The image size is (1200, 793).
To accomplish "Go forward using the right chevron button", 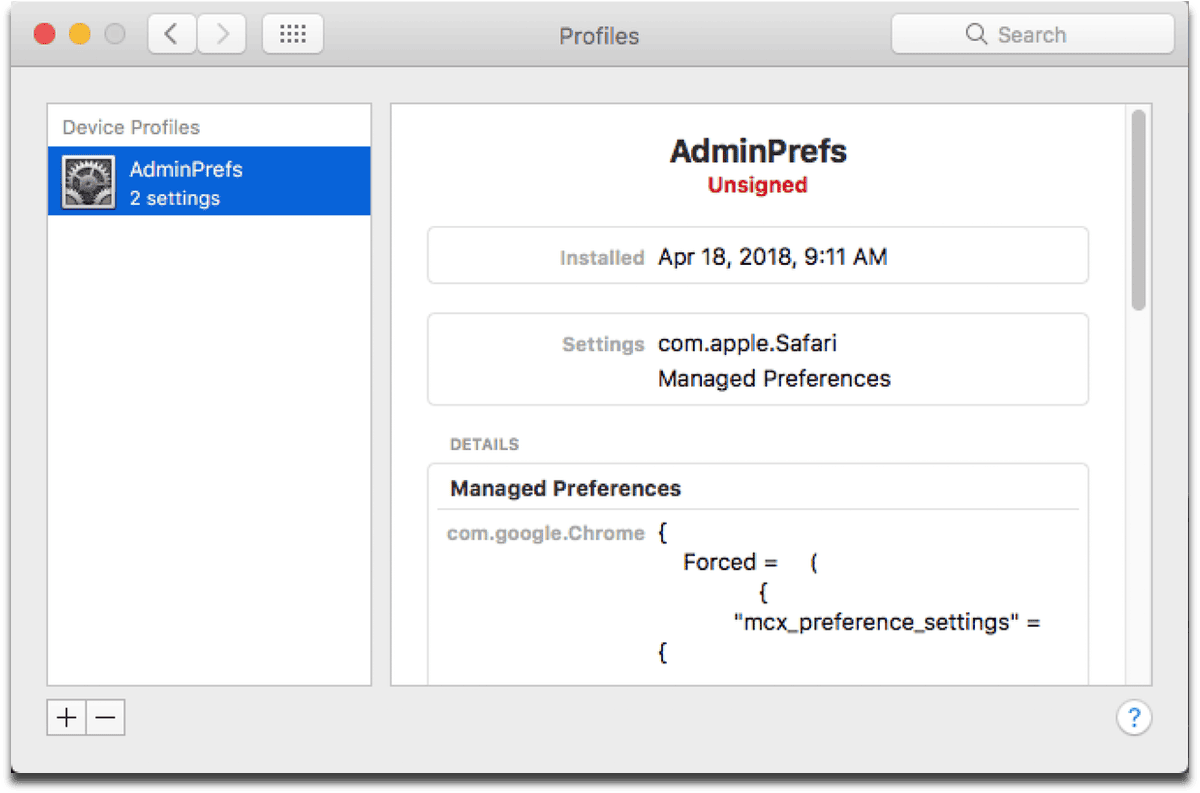I will coord(221,35).
